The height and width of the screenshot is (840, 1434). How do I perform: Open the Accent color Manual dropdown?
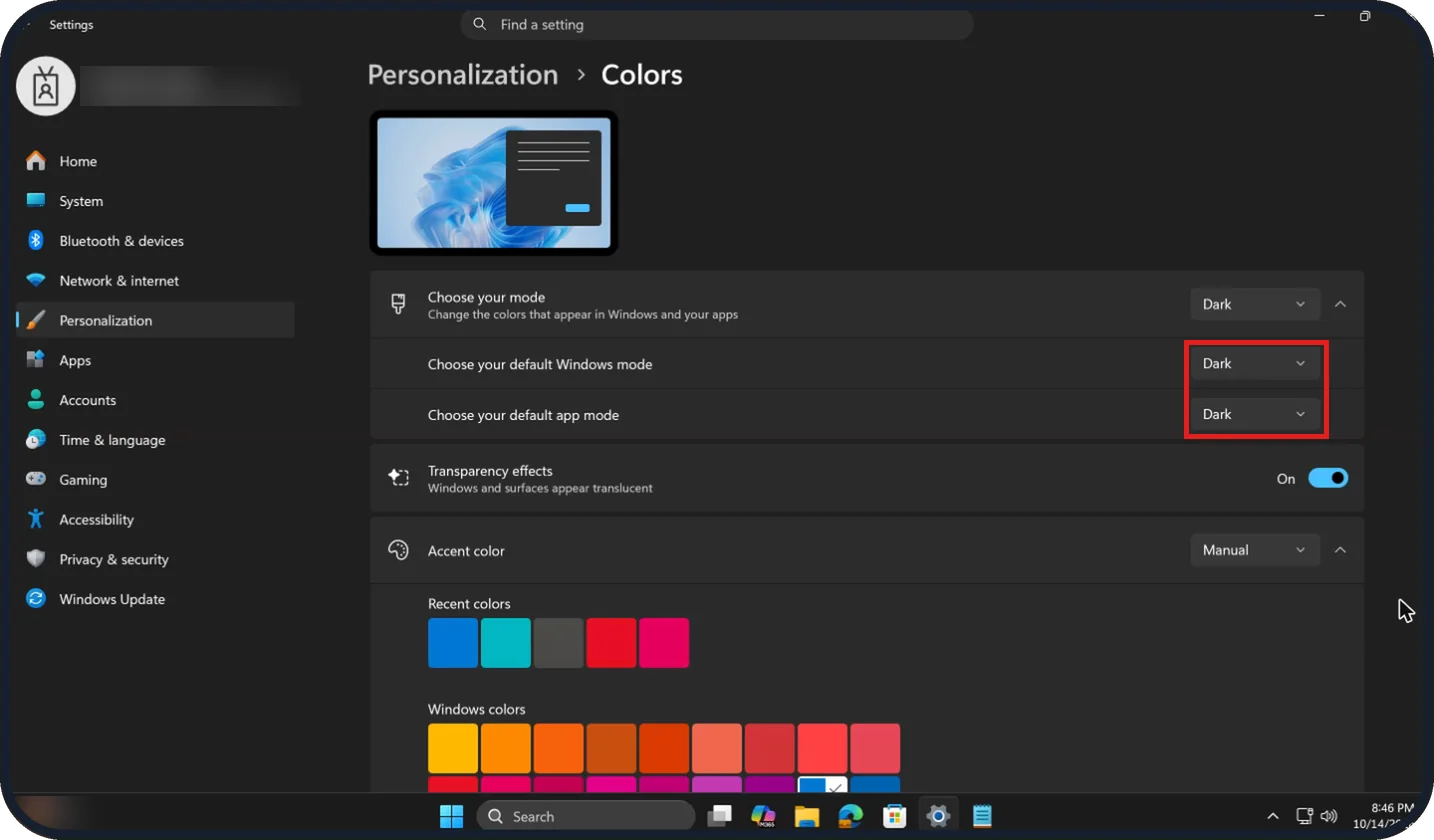[1255, 550]
